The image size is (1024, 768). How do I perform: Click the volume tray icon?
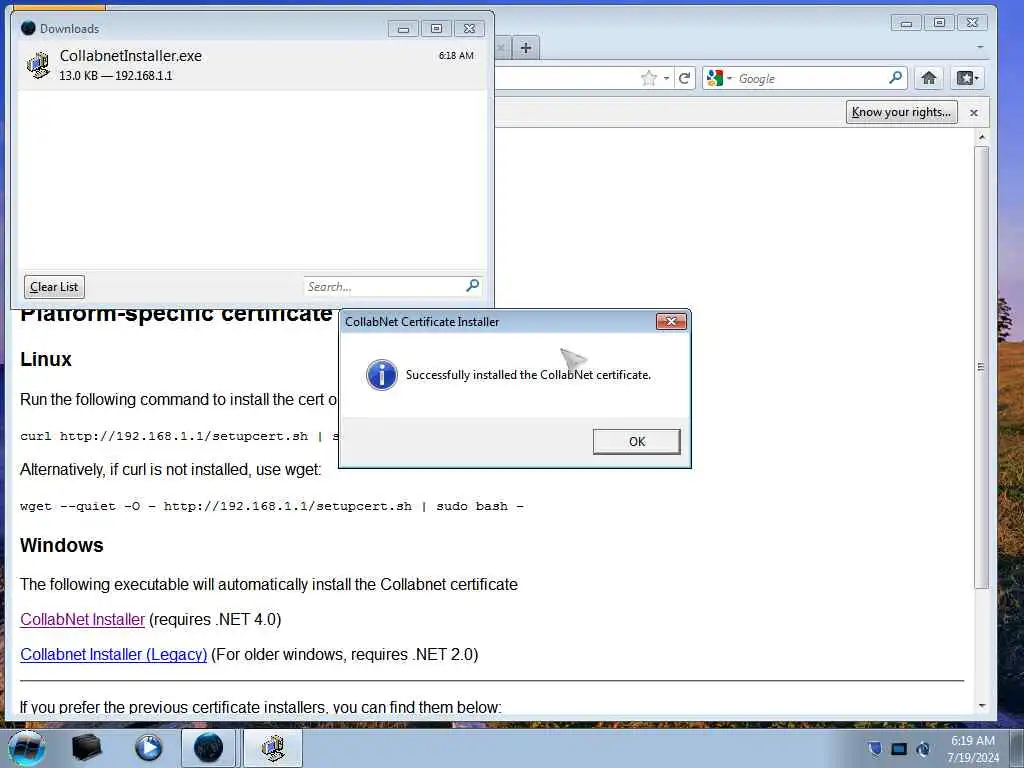(x=923, y=748)
